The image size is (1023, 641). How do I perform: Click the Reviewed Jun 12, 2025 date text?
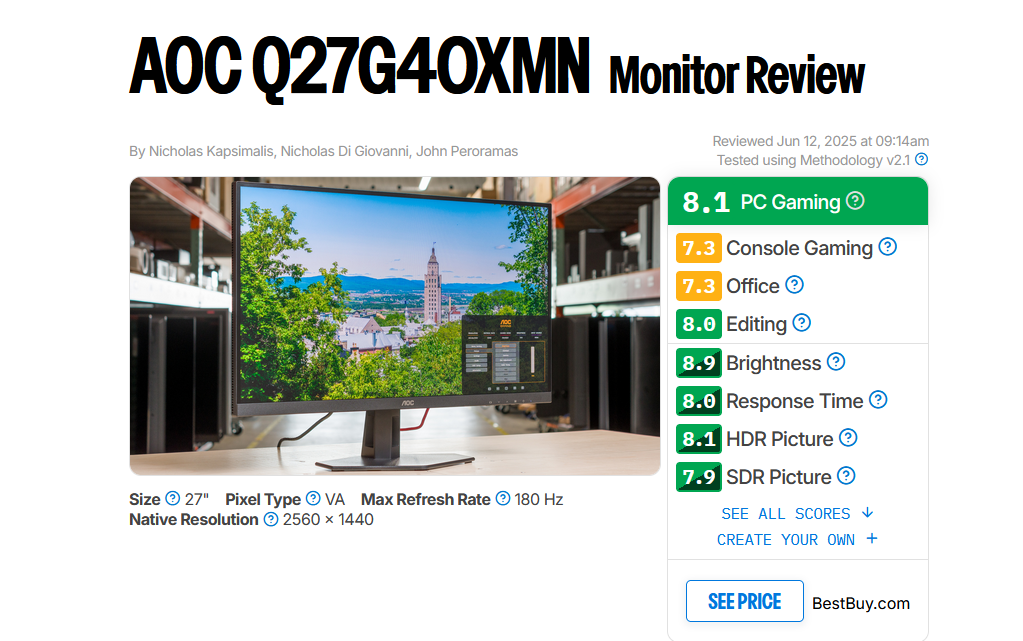tap(821, 141)
